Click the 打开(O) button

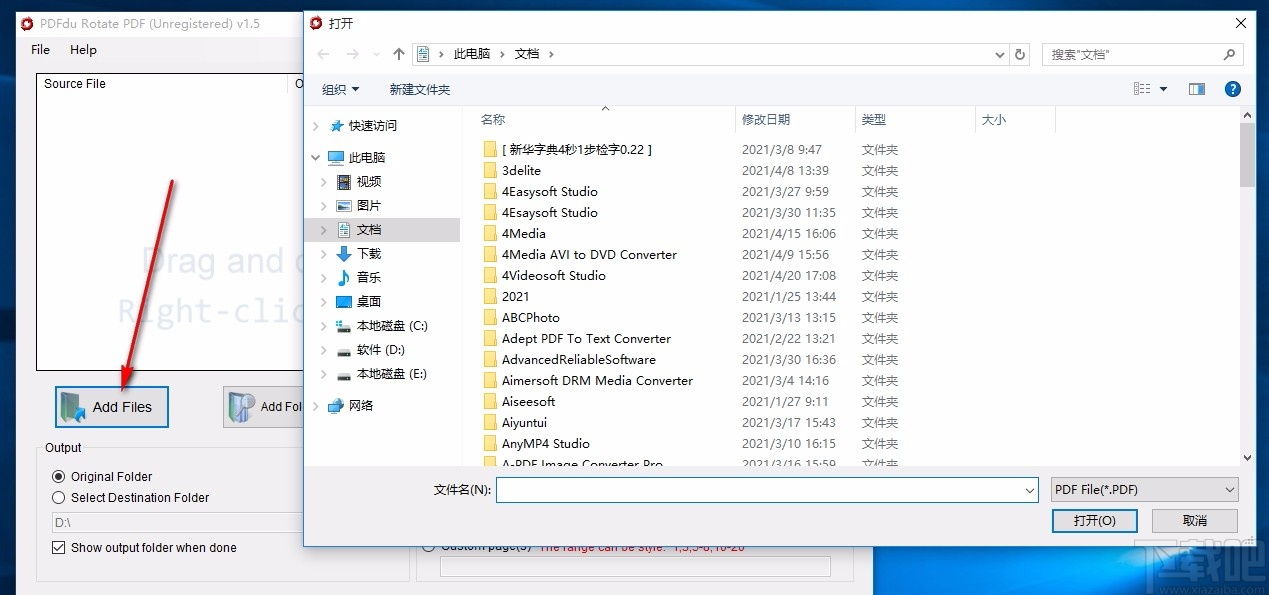[1094, 520]
